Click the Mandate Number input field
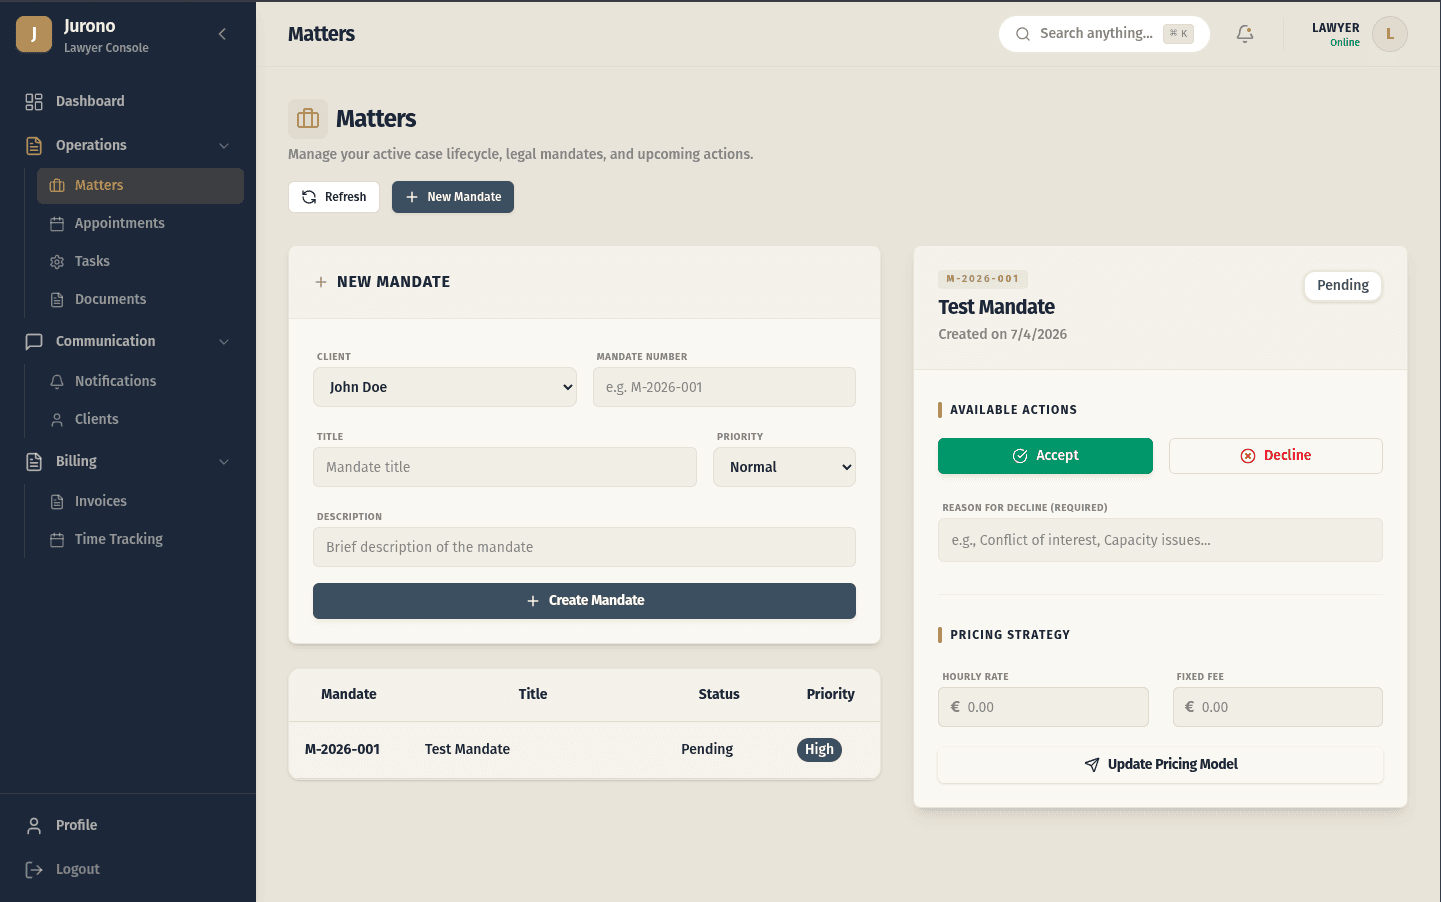 pyautogui.click(x=724, y=387)
